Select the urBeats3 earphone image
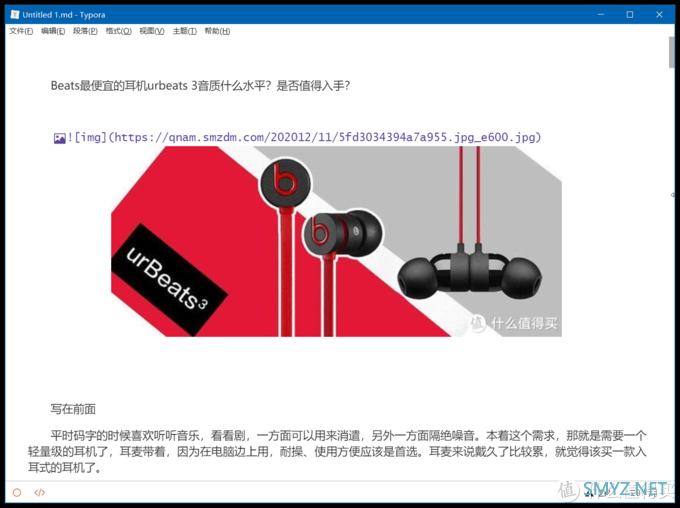Viewport: 680px width, 508px height. click(x=336, y=241)
